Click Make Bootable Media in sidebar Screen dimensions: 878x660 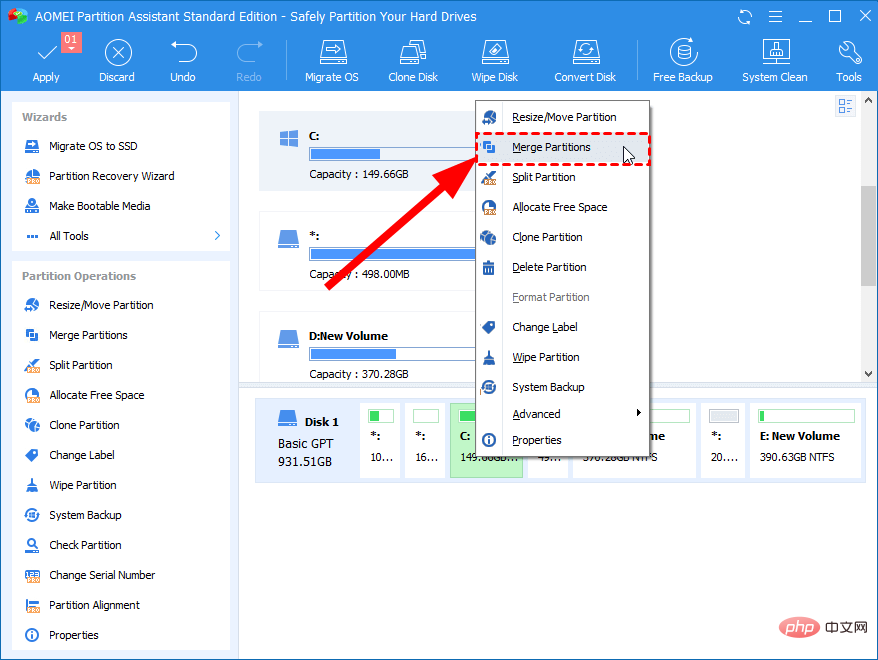[99, 206]
